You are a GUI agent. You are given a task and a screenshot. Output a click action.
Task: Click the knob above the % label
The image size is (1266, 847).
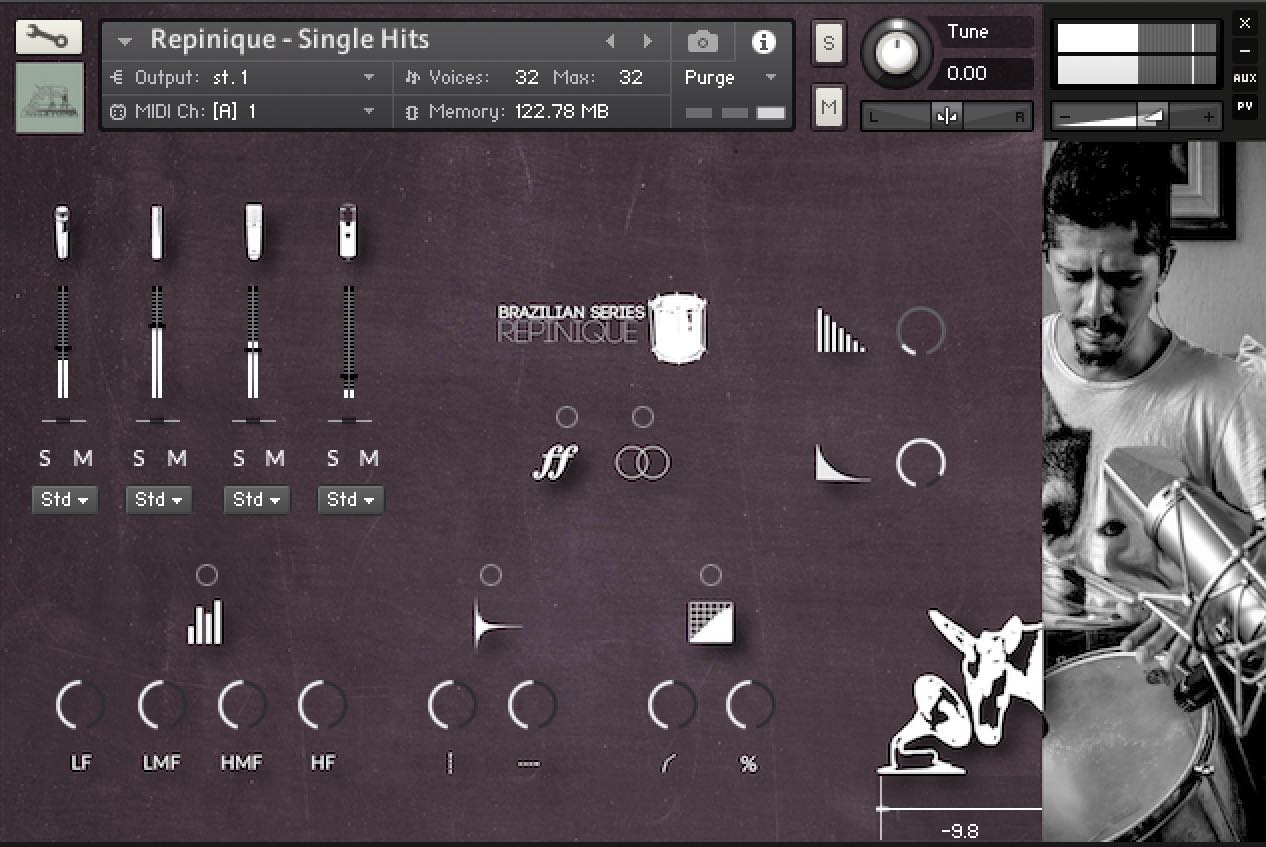point(750,706)
